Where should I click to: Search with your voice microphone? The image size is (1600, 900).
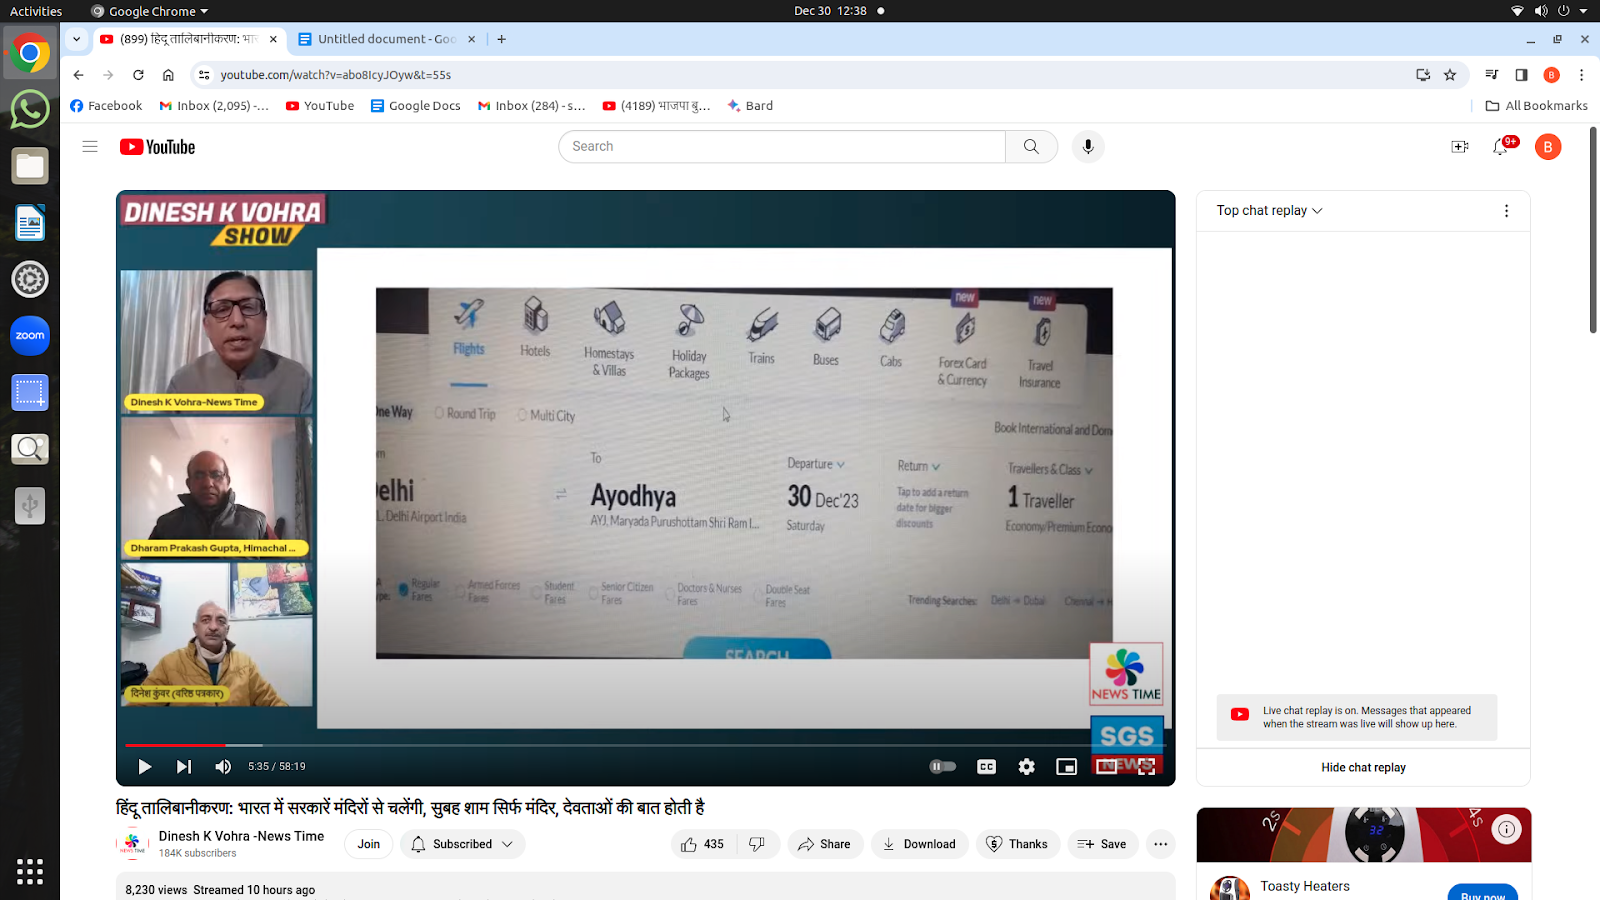coord(1088,147)
